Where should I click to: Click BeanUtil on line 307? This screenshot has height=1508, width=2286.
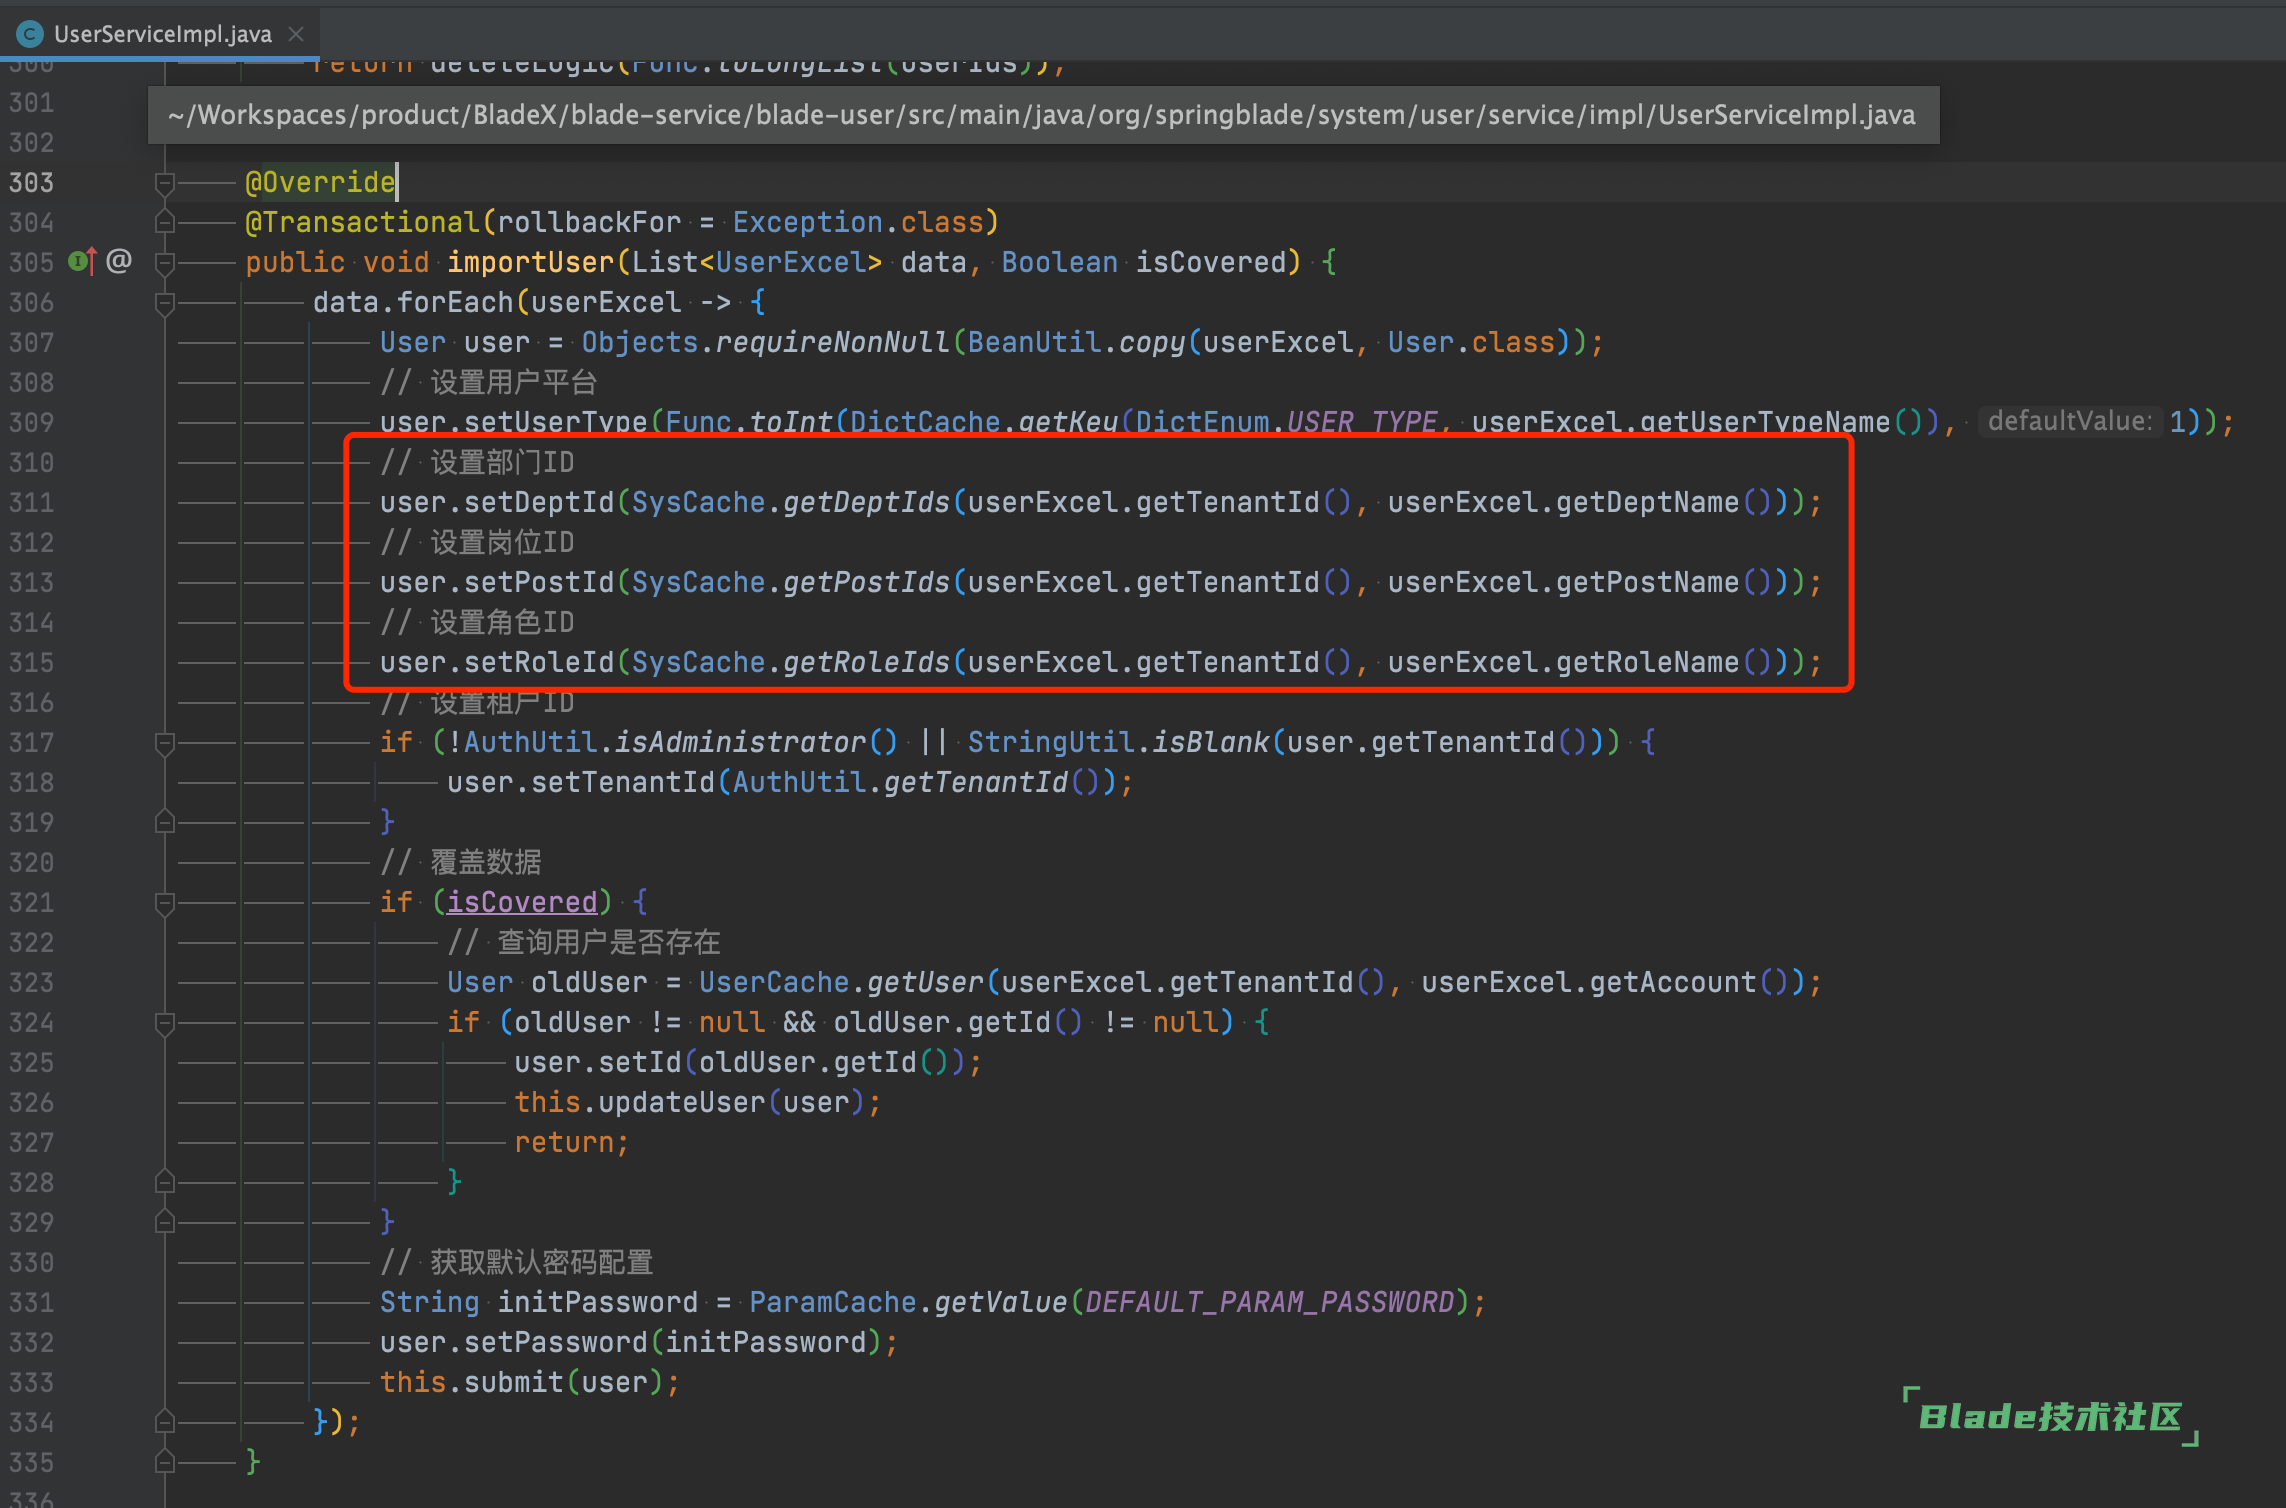pos(1035,342)
